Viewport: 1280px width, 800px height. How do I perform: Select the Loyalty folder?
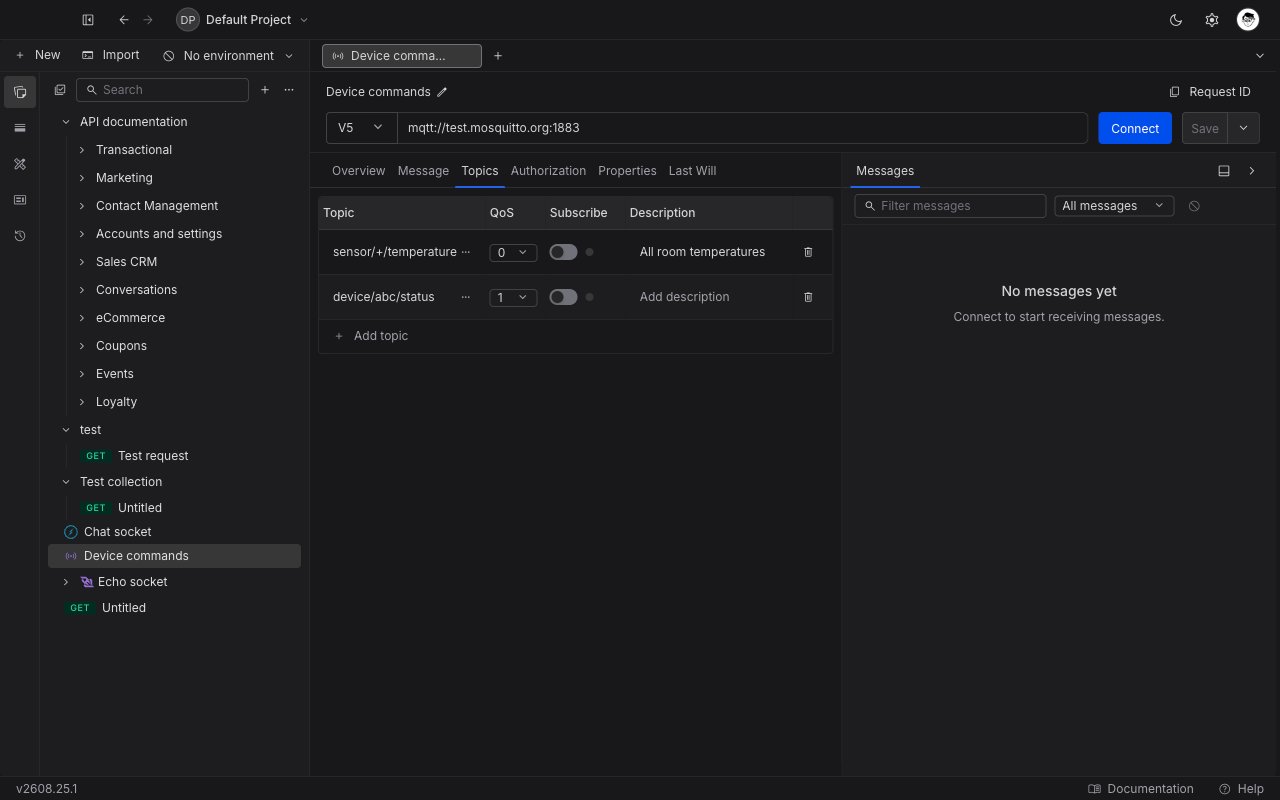pos(116,402)
